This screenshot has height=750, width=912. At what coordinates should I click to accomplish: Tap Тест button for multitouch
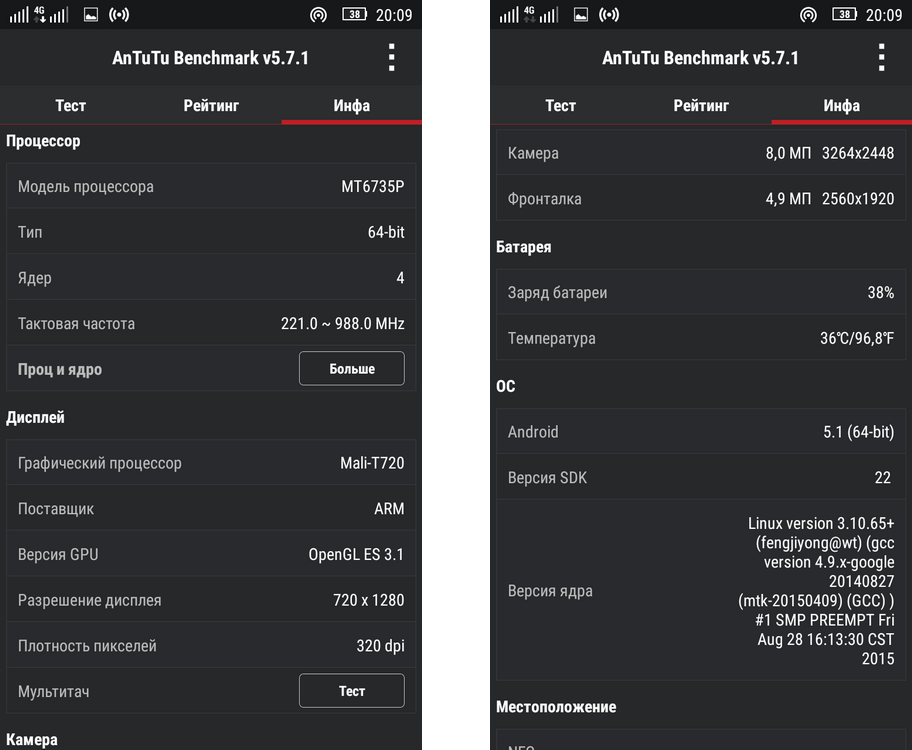pyautogui.click(x=352, y=691)
